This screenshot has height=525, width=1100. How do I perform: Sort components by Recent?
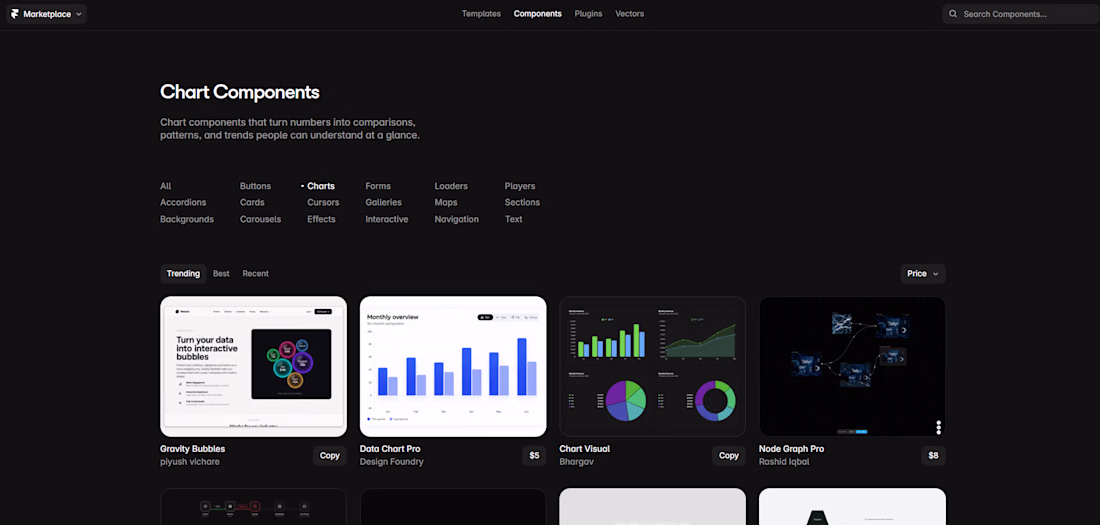click(255, 274)
